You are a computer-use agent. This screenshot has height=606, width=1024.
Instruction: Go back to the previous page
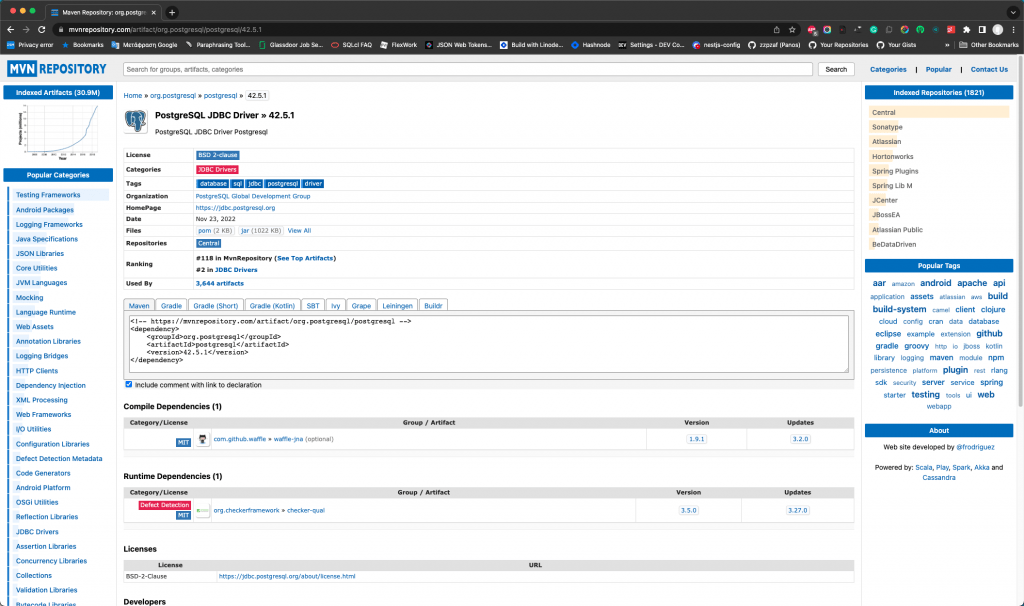(x=10, y=29)
